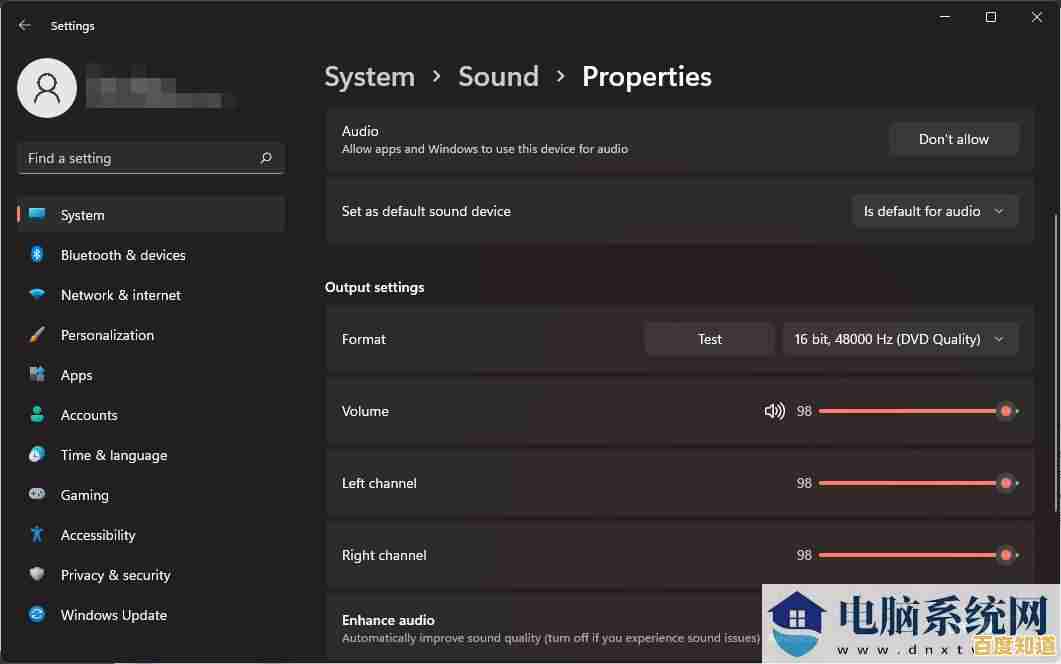Screen dimensions: 1061x664
Task: Click System in the breadcrumb trail
Action: pyautogui.click(x=369, y=76)
